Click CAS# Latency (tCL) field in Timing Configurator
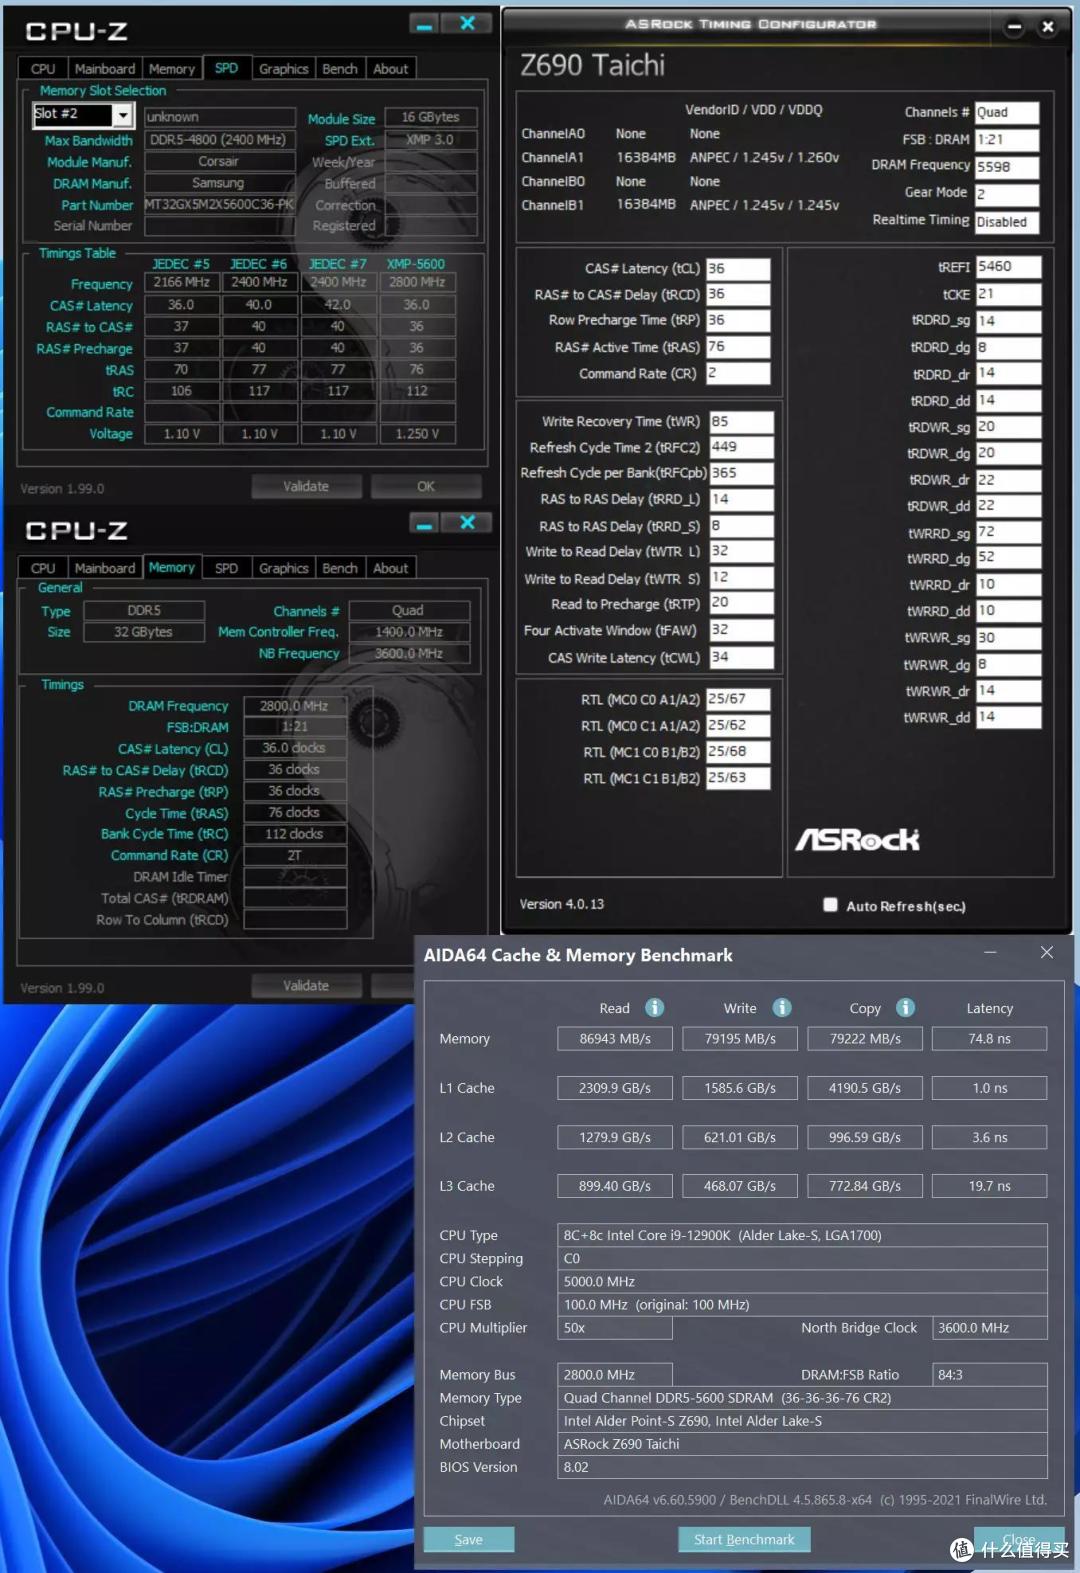This screenshot has width=1080, height=1573. click(738, 269)
